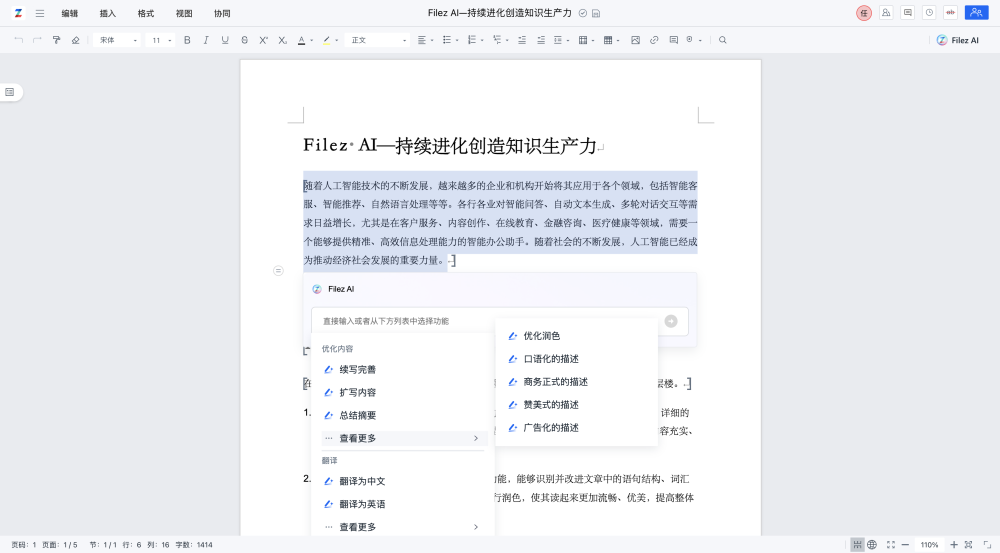Click the increase indent icon

[541, 40]
